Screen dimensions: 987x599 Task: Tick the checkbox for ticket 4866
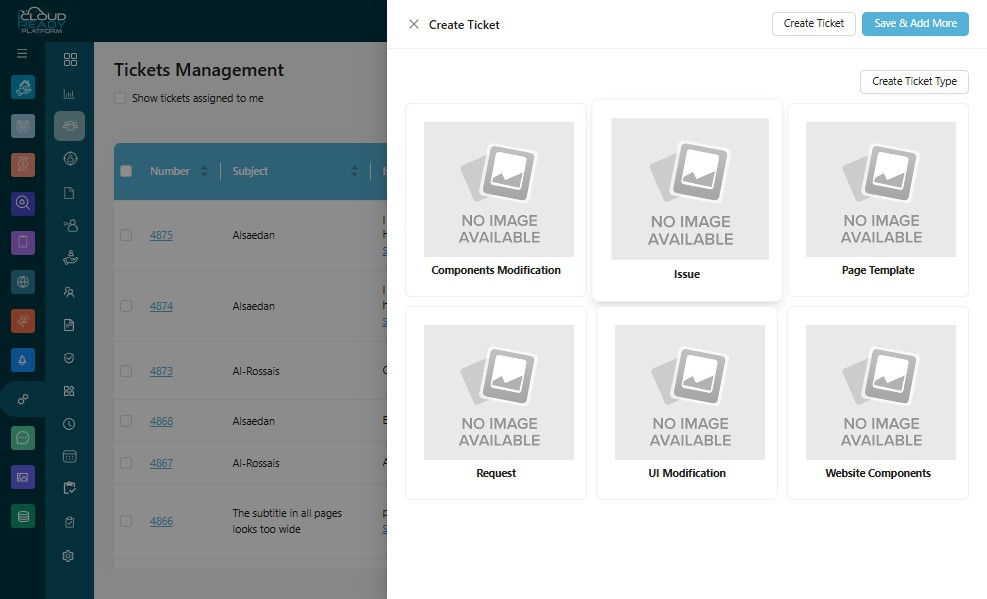[126, 521]
